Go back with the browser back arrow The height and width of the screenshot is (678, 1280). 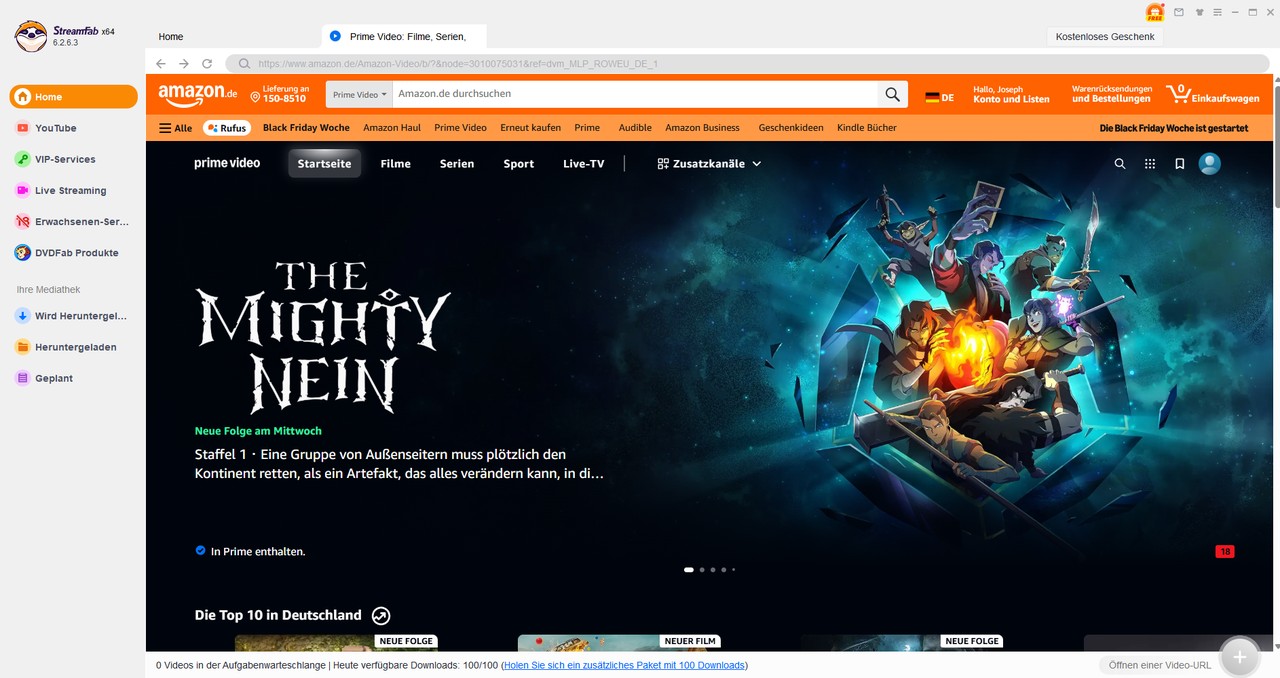(161, 63)
